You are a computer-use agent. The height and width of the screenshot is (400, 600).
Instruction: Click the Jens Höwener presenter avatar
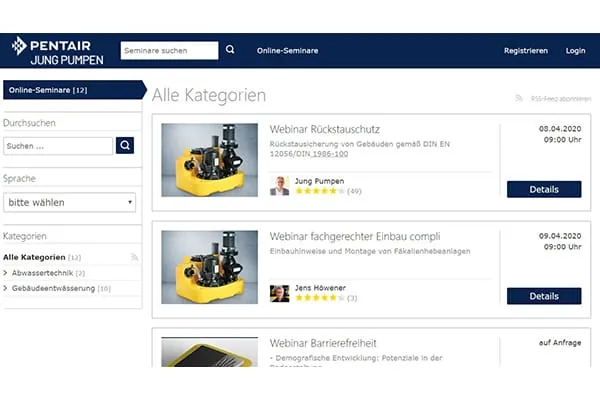pos(280,293)
